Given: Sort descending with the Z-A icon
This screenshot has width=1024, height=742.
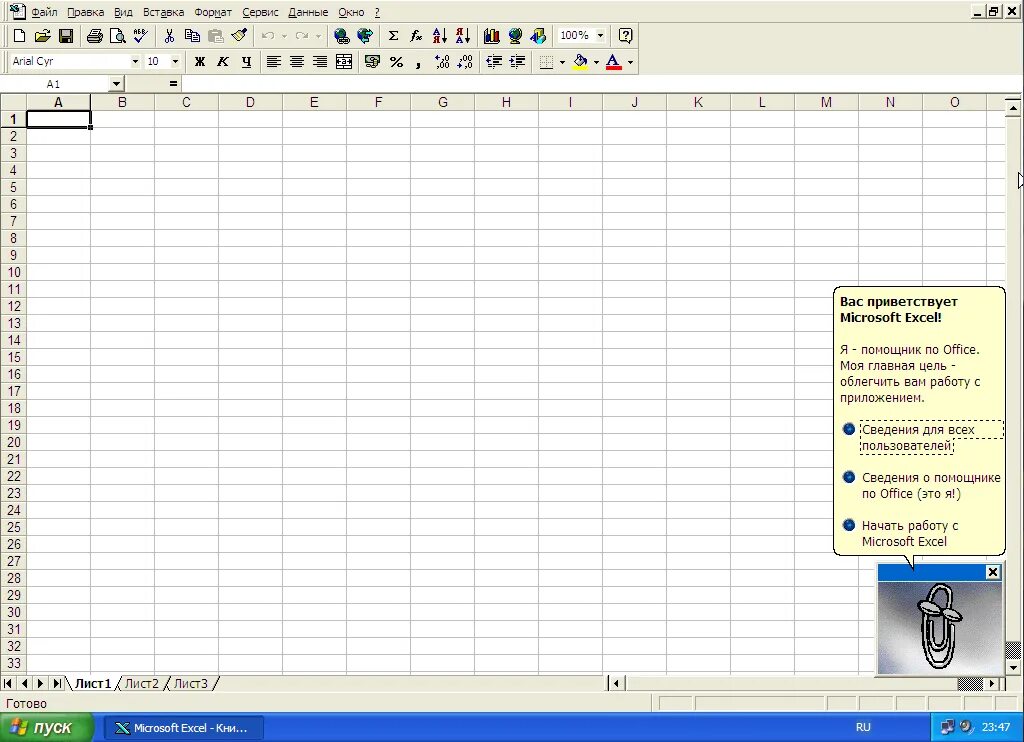Looking at the screenshot, I should pos(462,36).
